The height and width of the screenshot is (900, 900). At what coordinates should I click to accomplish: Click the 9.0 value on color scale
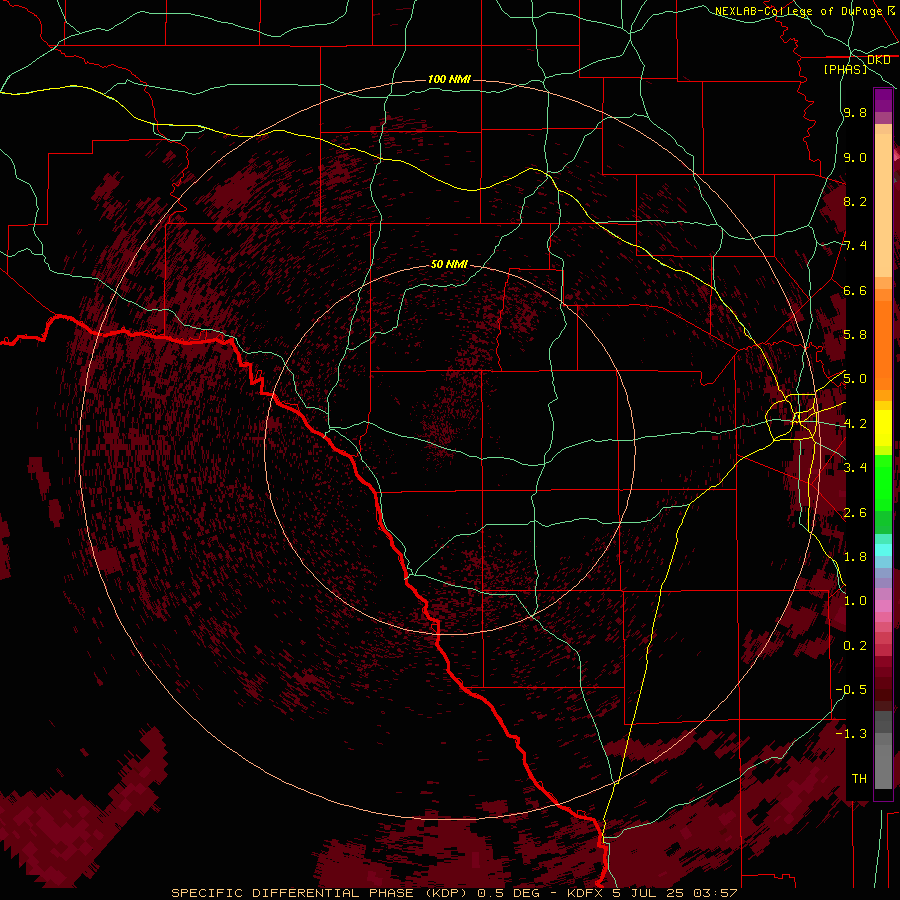855,157
